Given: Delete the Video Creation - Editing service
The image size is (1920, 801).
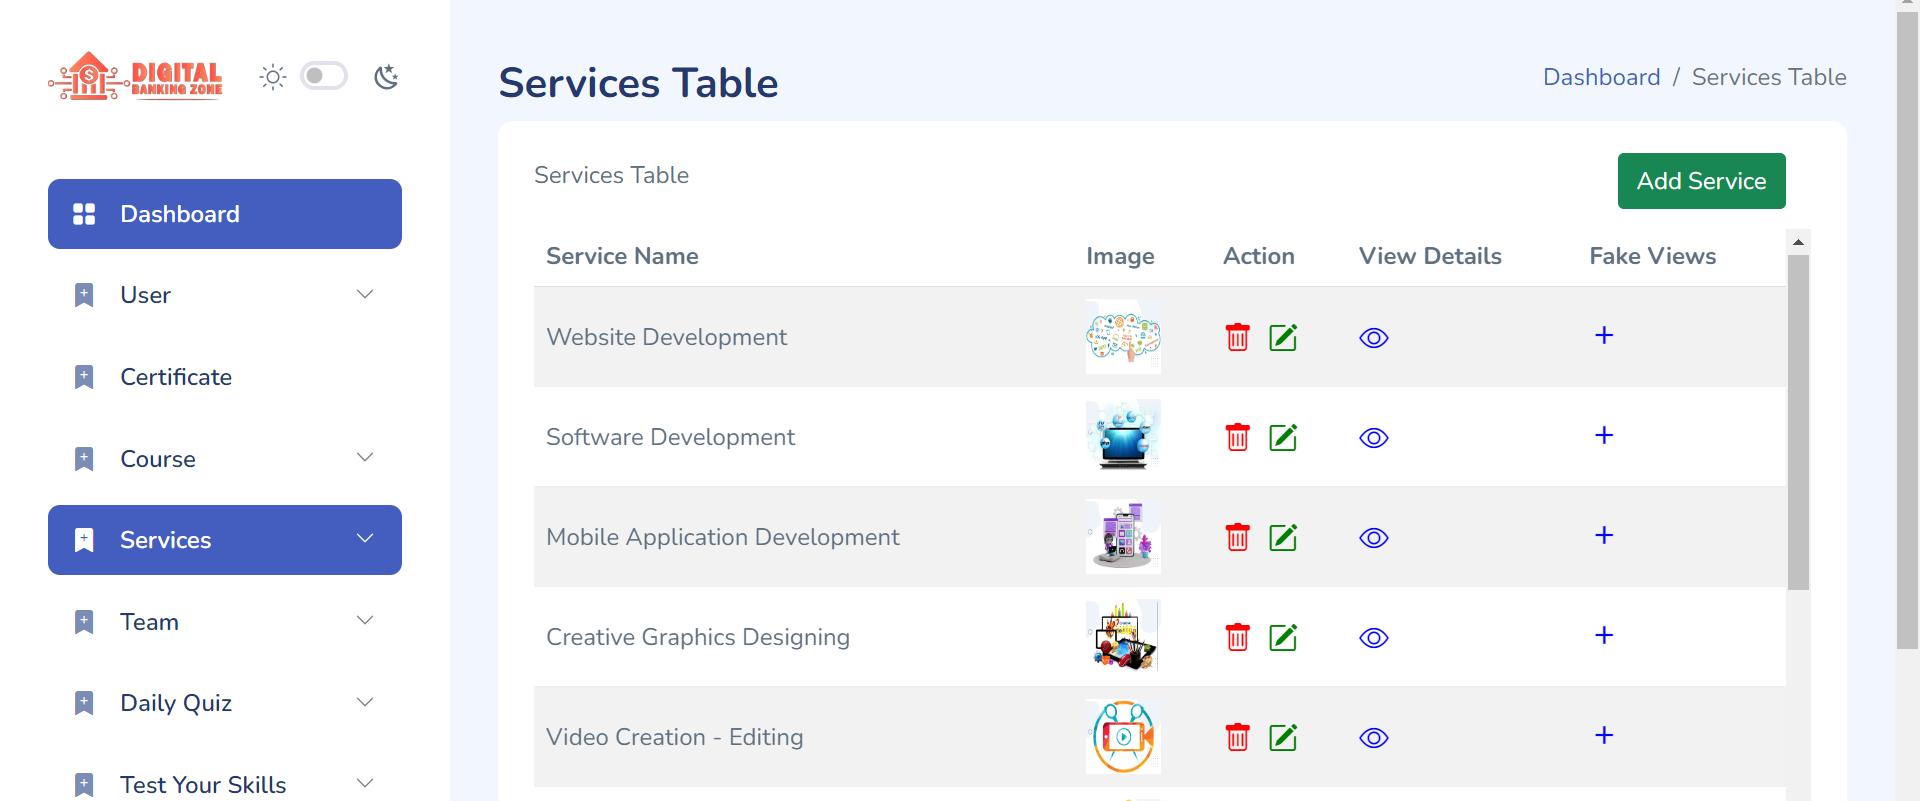Looking at the screenshot, I should pos(1237,737).
